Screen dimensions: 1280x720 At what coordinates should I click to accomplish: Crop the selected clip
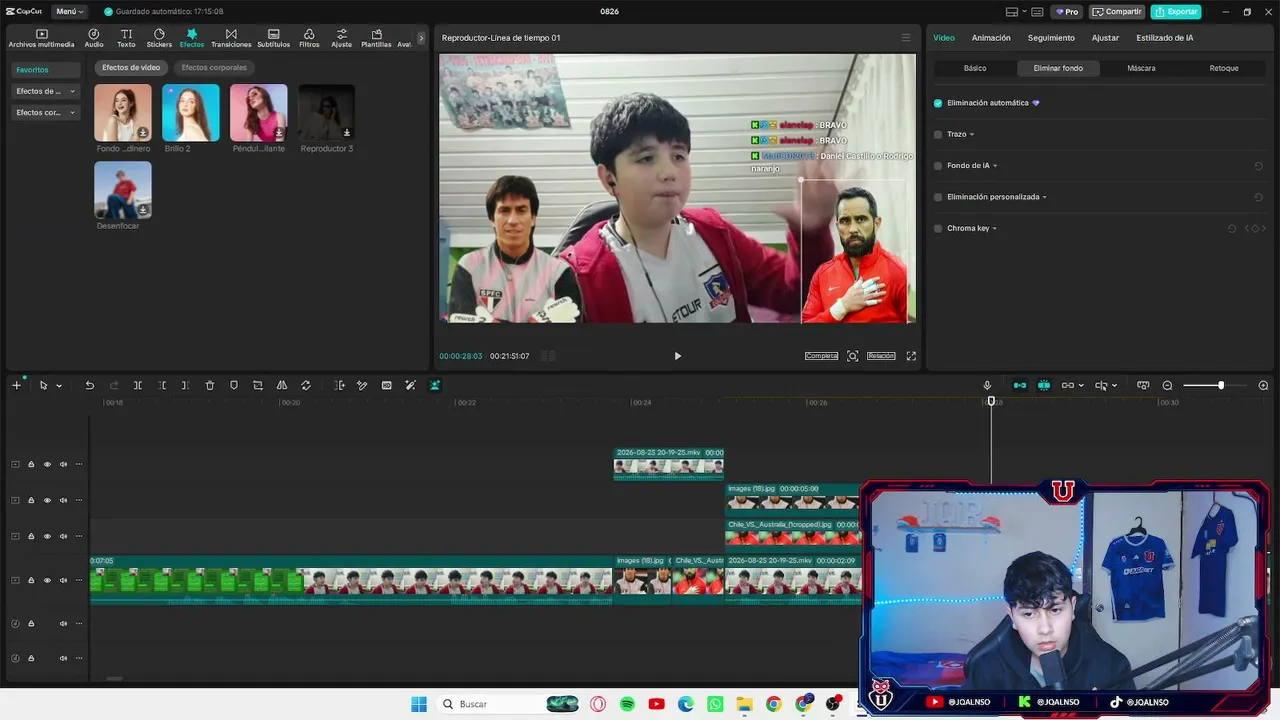point(258,385)
